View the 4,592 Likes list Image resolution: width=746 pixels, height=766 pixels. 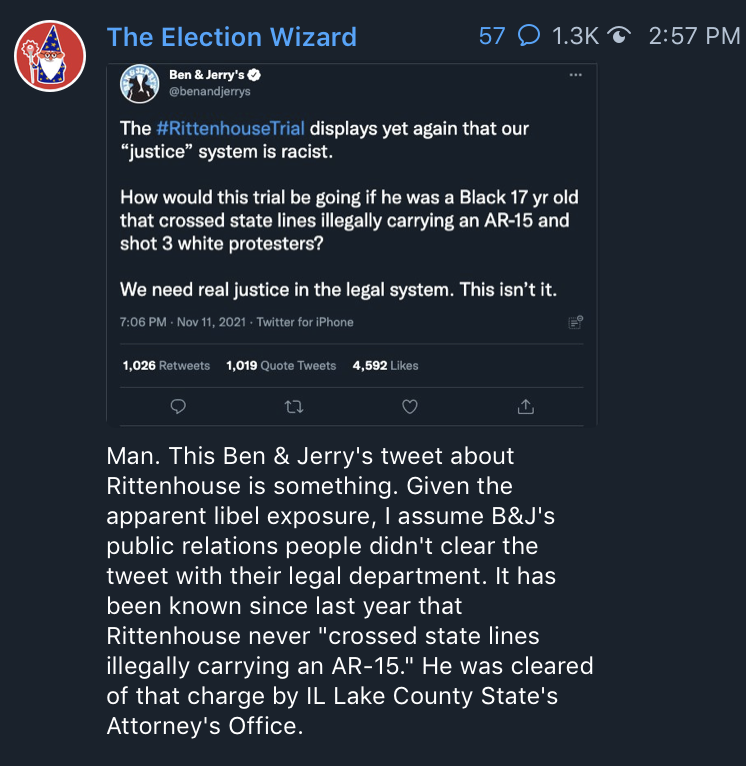point(385,366)
